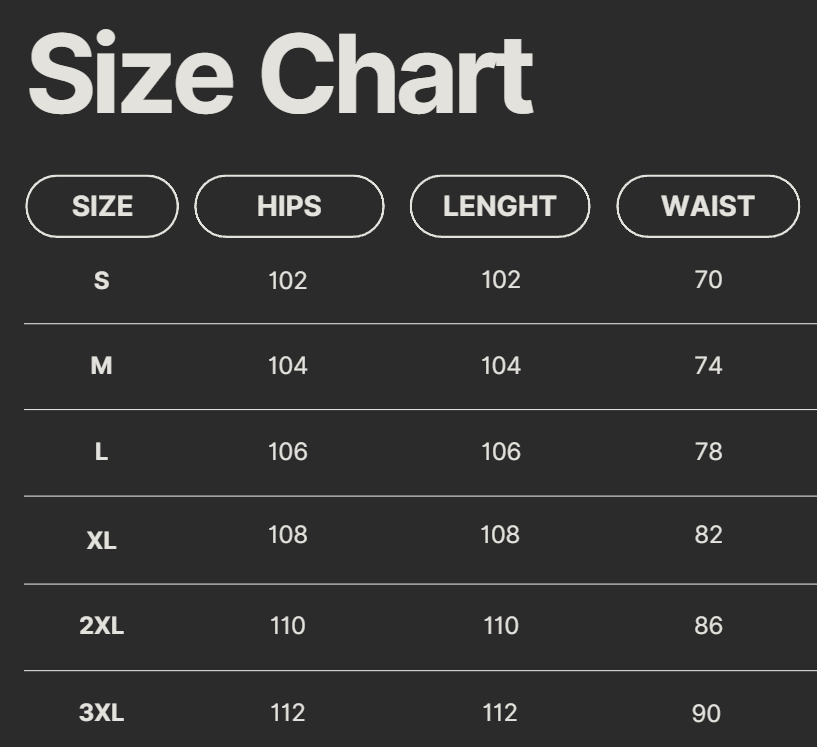Click waist value 70 for size S
The image size is (817, 747).
[708, 280]
